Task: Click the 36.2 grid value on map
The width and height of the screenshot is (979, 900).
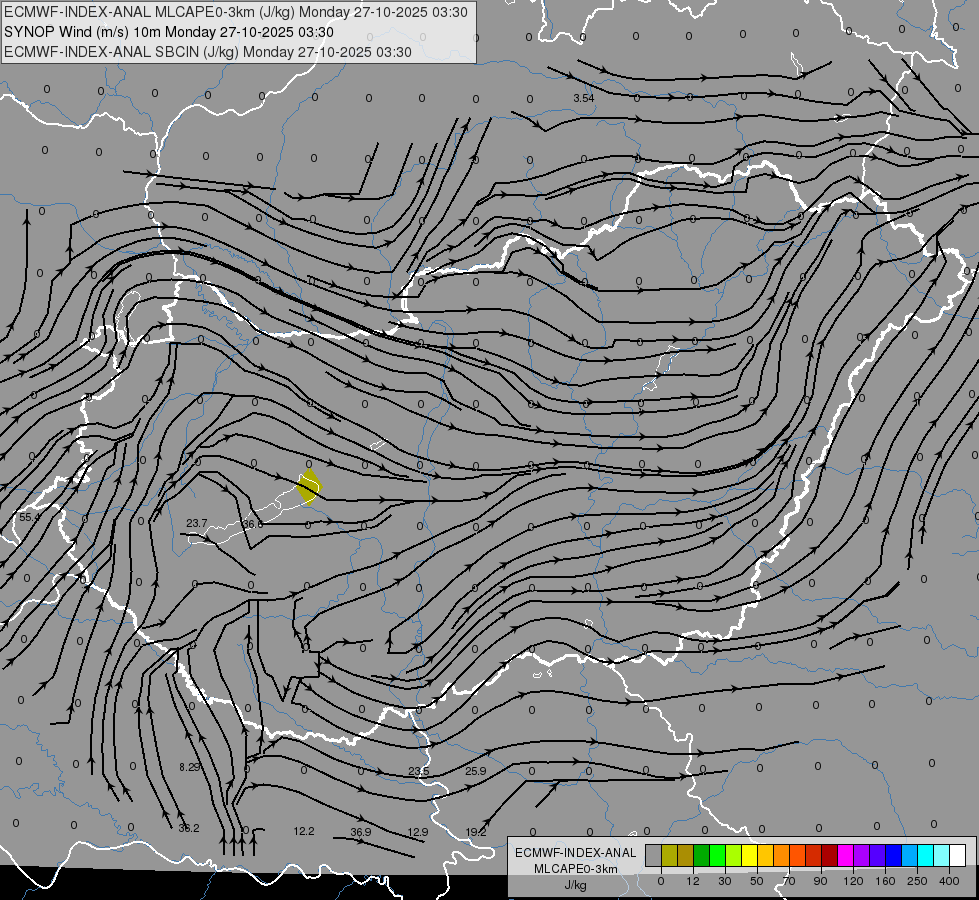Action: coord(189,828)
